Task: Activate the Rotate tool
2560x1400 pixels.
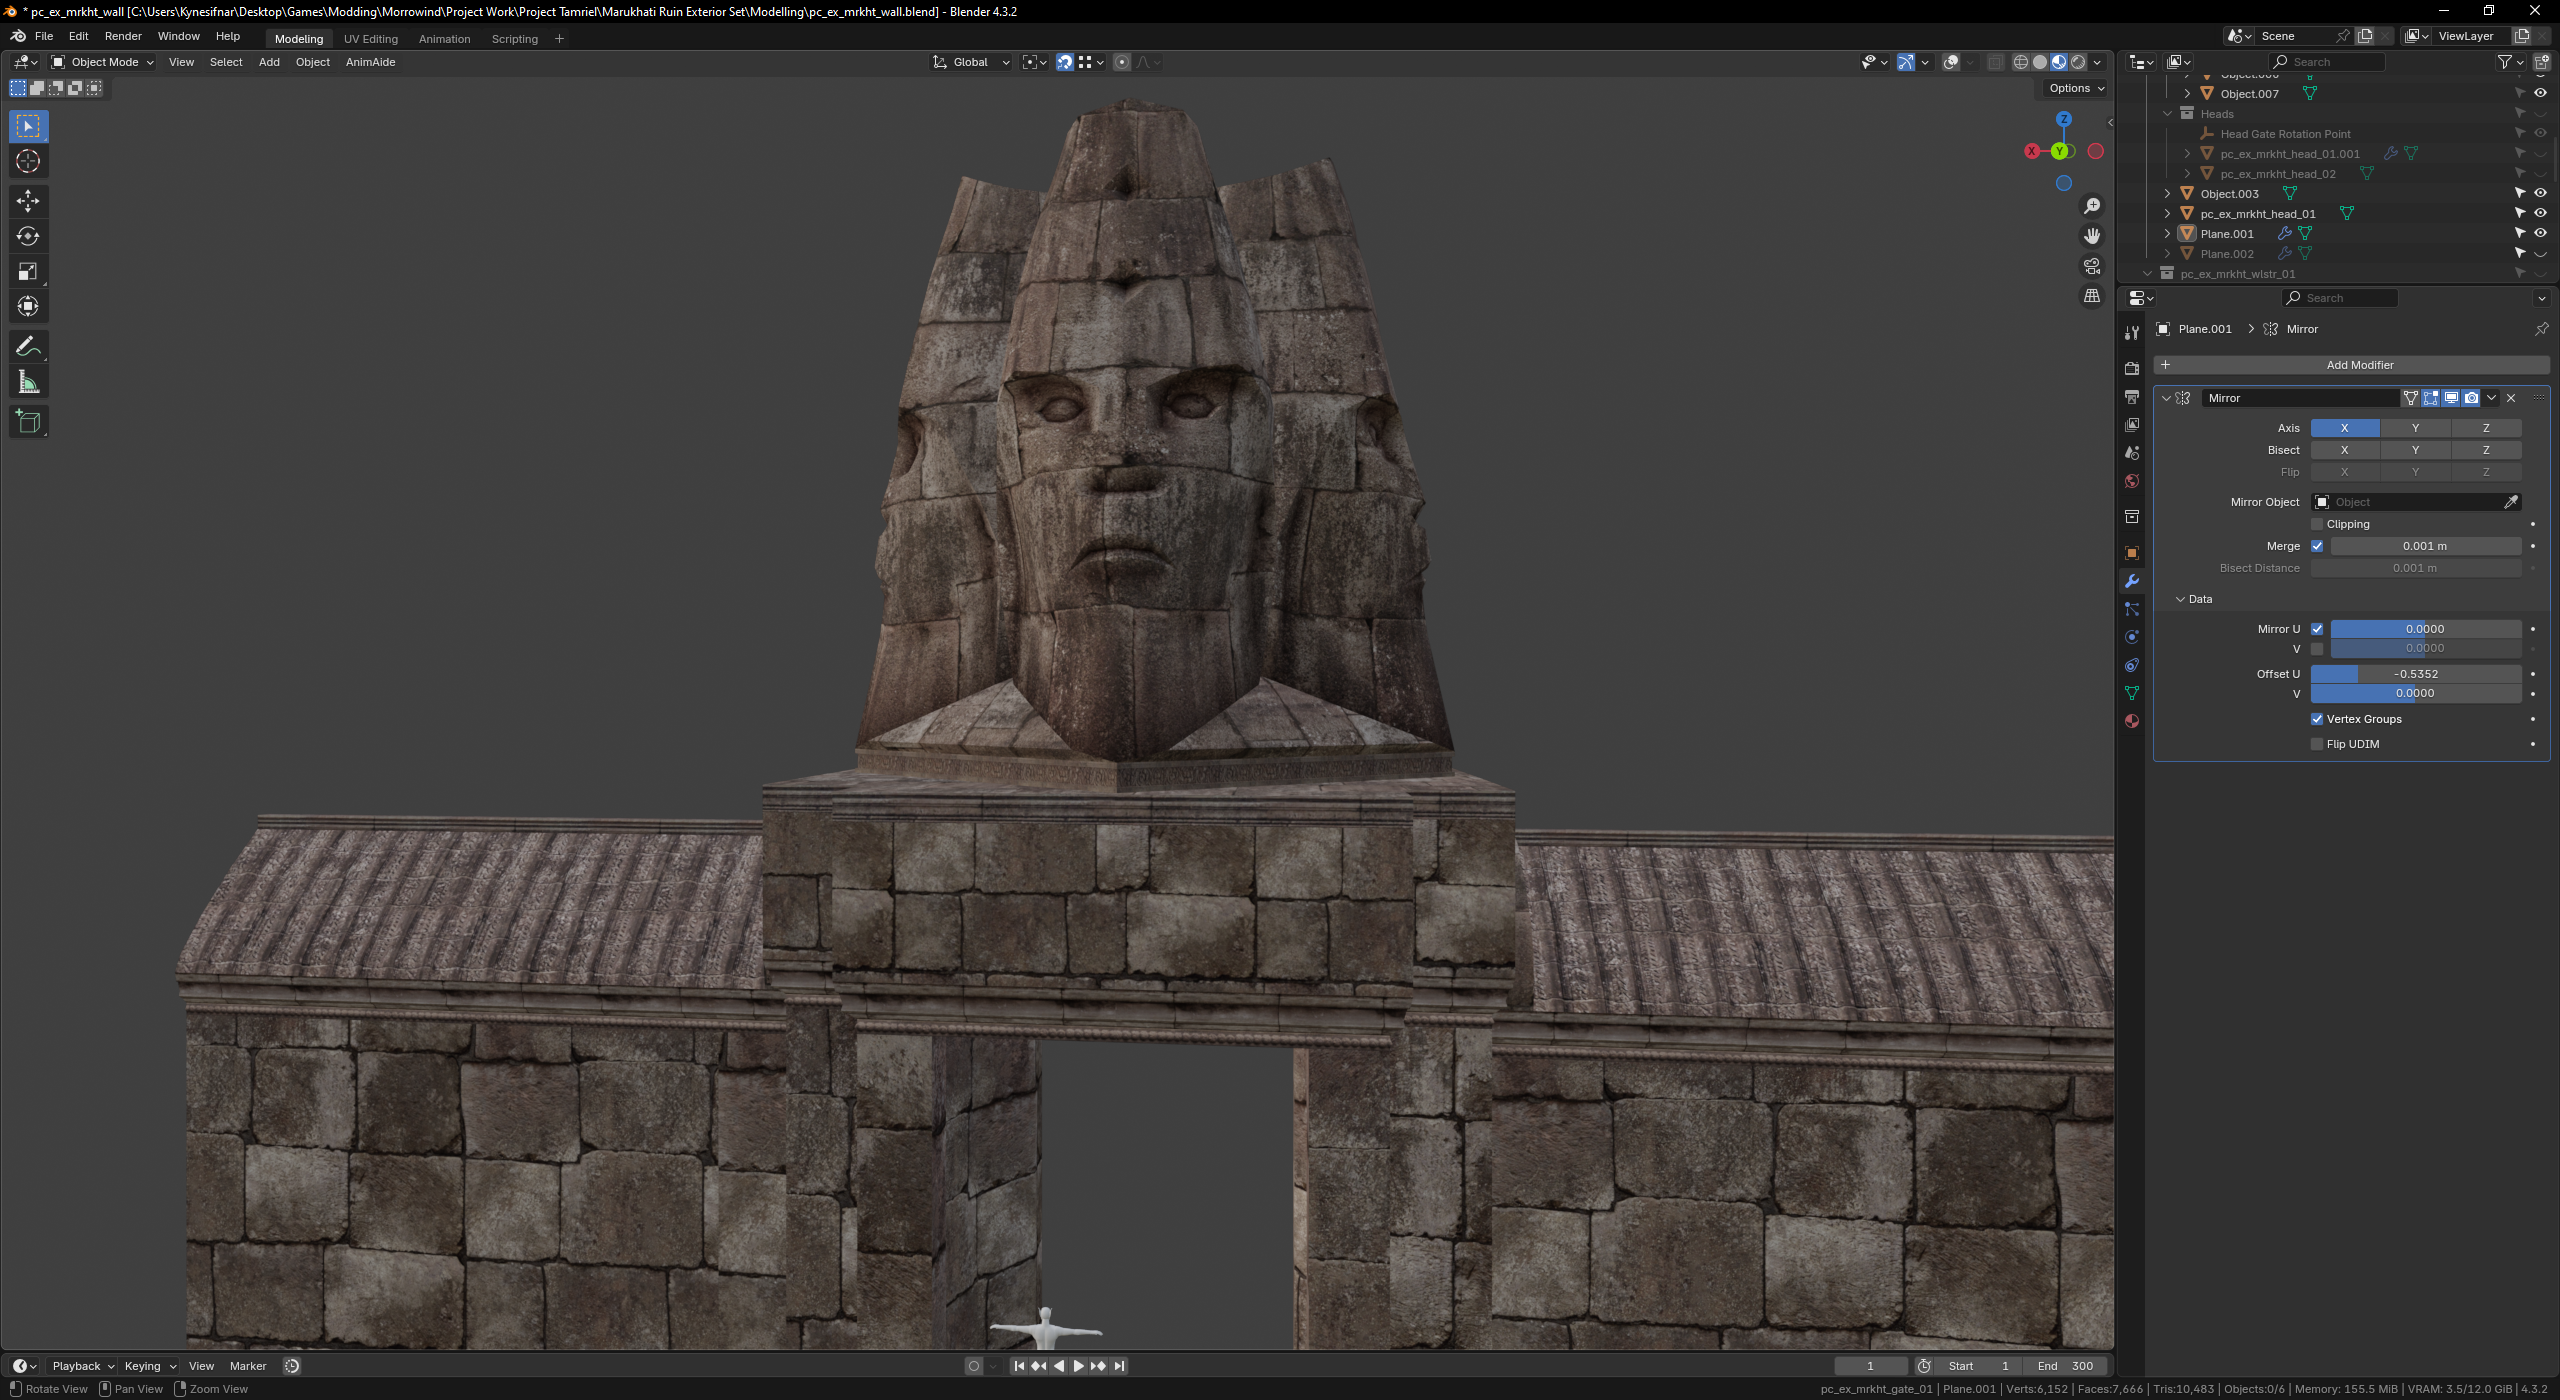Action: pos(28,236)
